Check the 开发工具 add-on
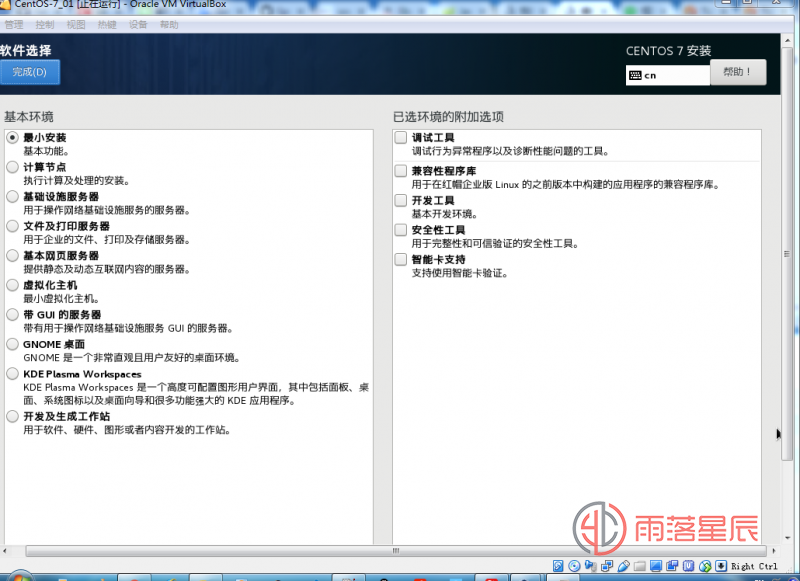This screenshot has height=581, width=800. click(x=401, y=200)
